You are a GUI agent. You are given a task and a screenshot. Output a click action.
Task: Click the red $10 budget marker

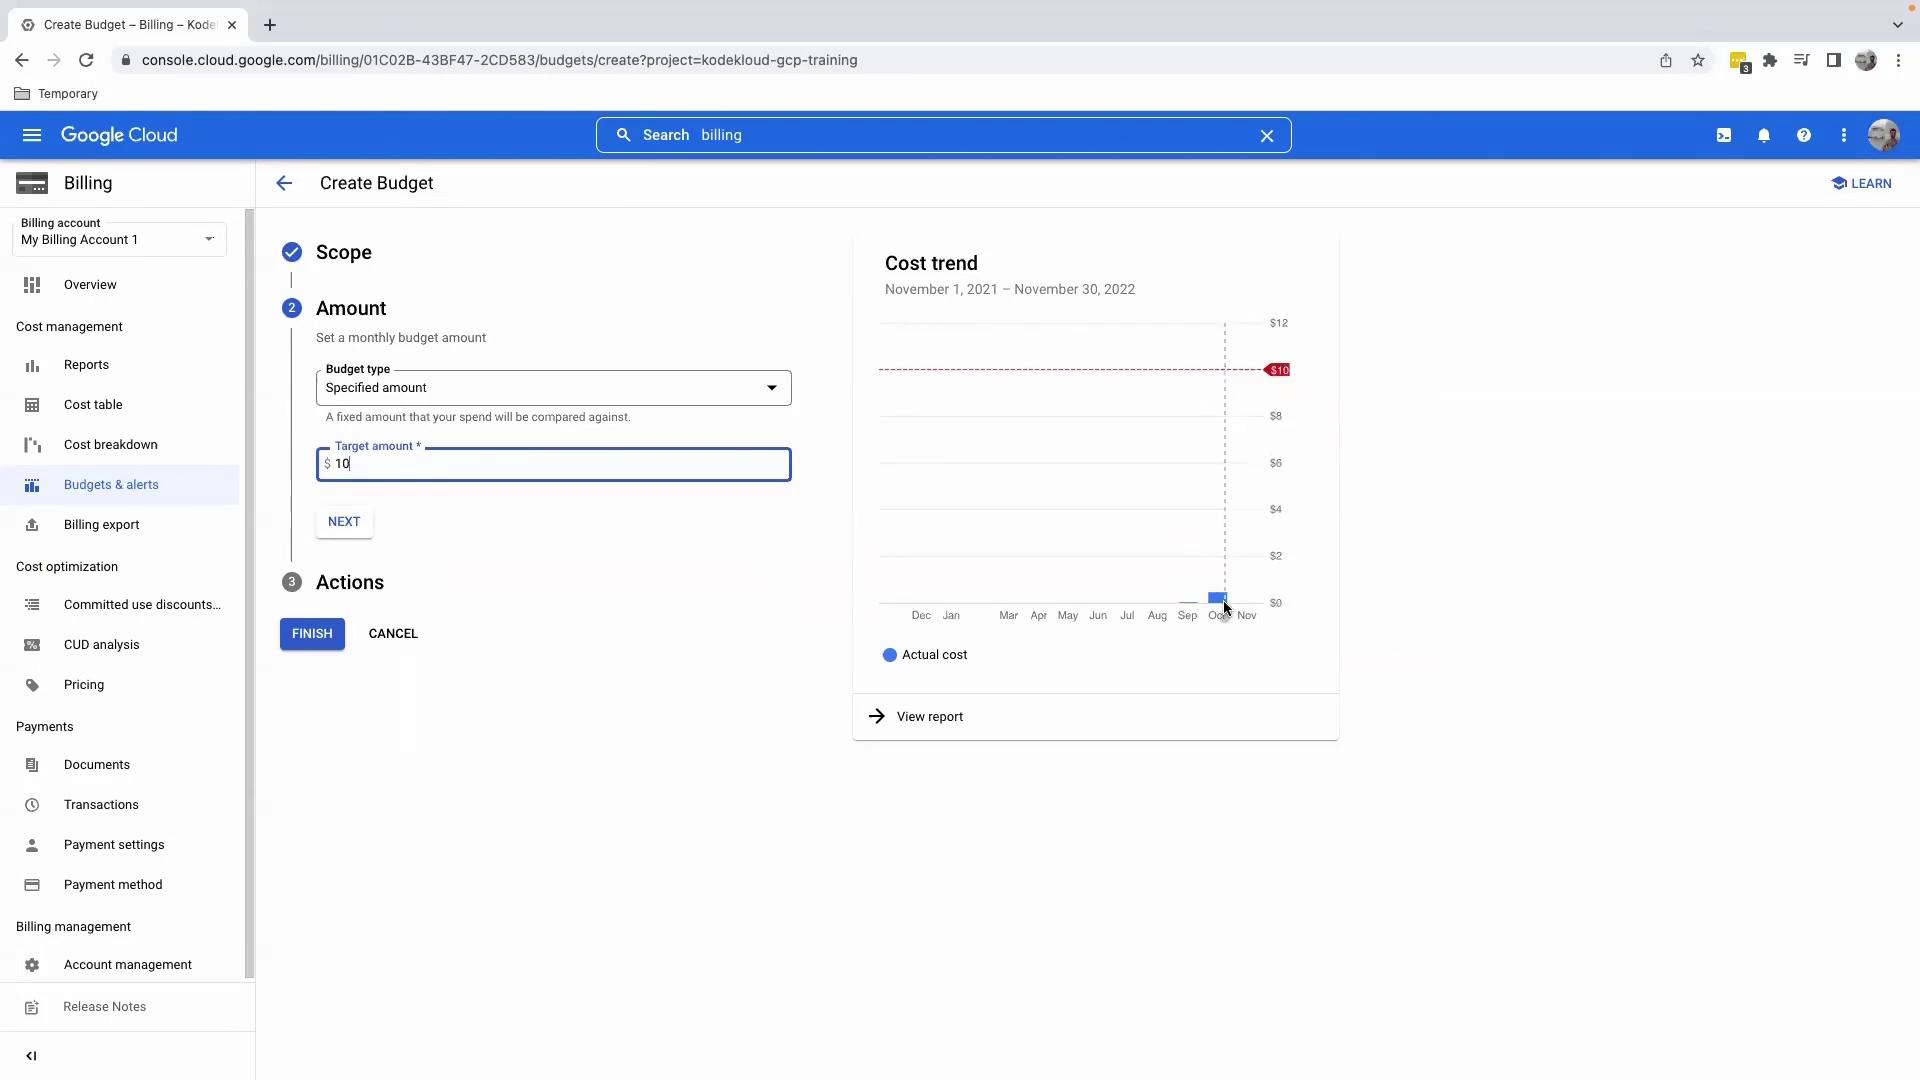(1278, 370)
